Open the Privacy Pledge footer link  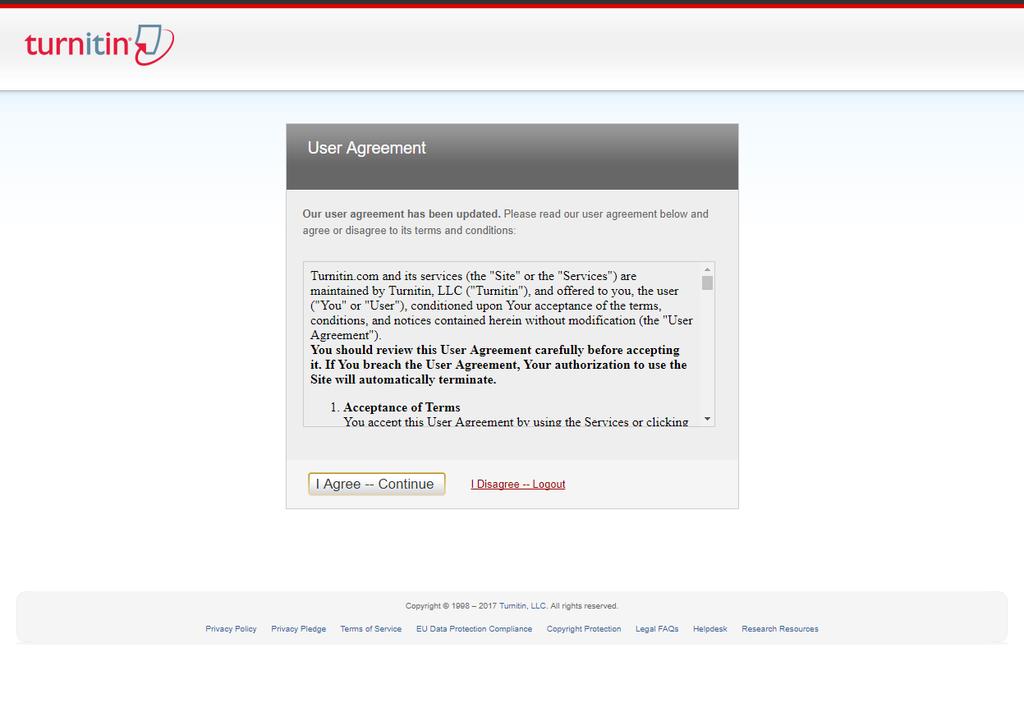point(298,629)
